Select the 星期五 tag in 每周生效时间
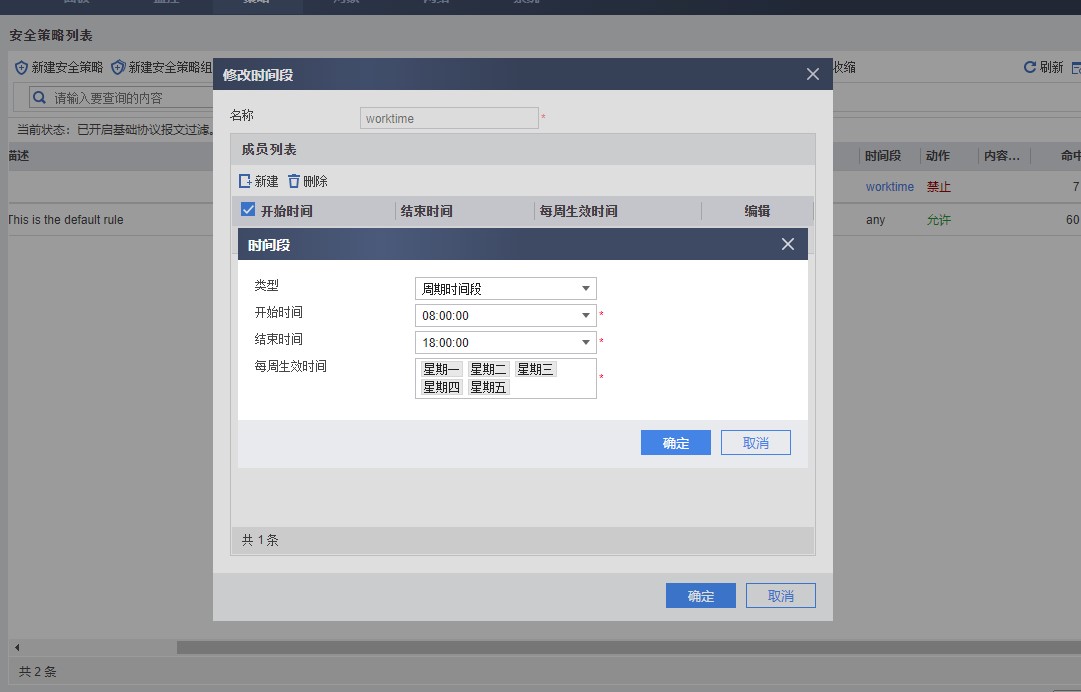Screen dimensions: 1081x692 [489, 387]
